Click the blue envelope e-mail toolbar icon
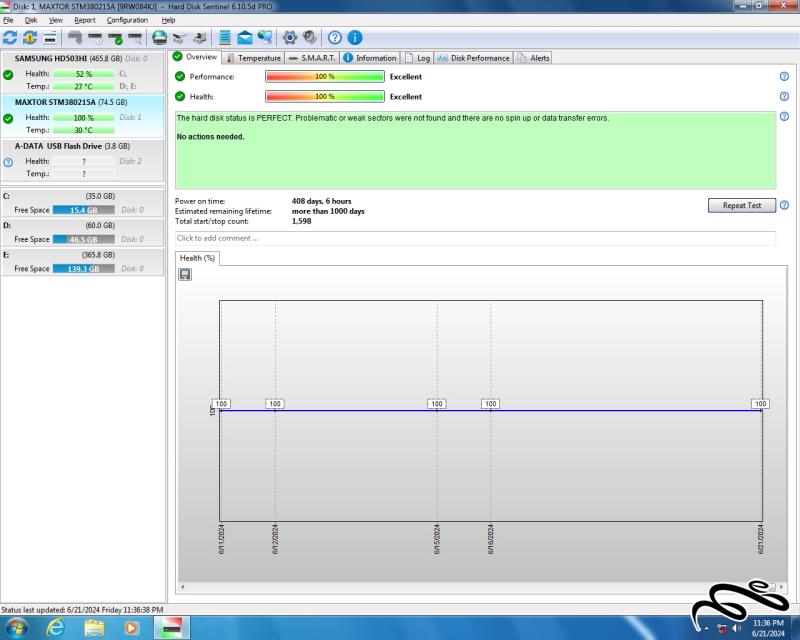800x640 pixels. coord(245,38)
